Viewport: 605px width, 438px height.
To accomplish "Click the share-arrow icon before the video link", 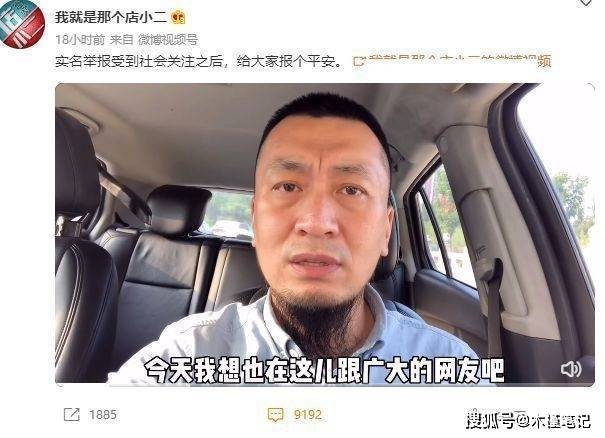I will (359, 61).
